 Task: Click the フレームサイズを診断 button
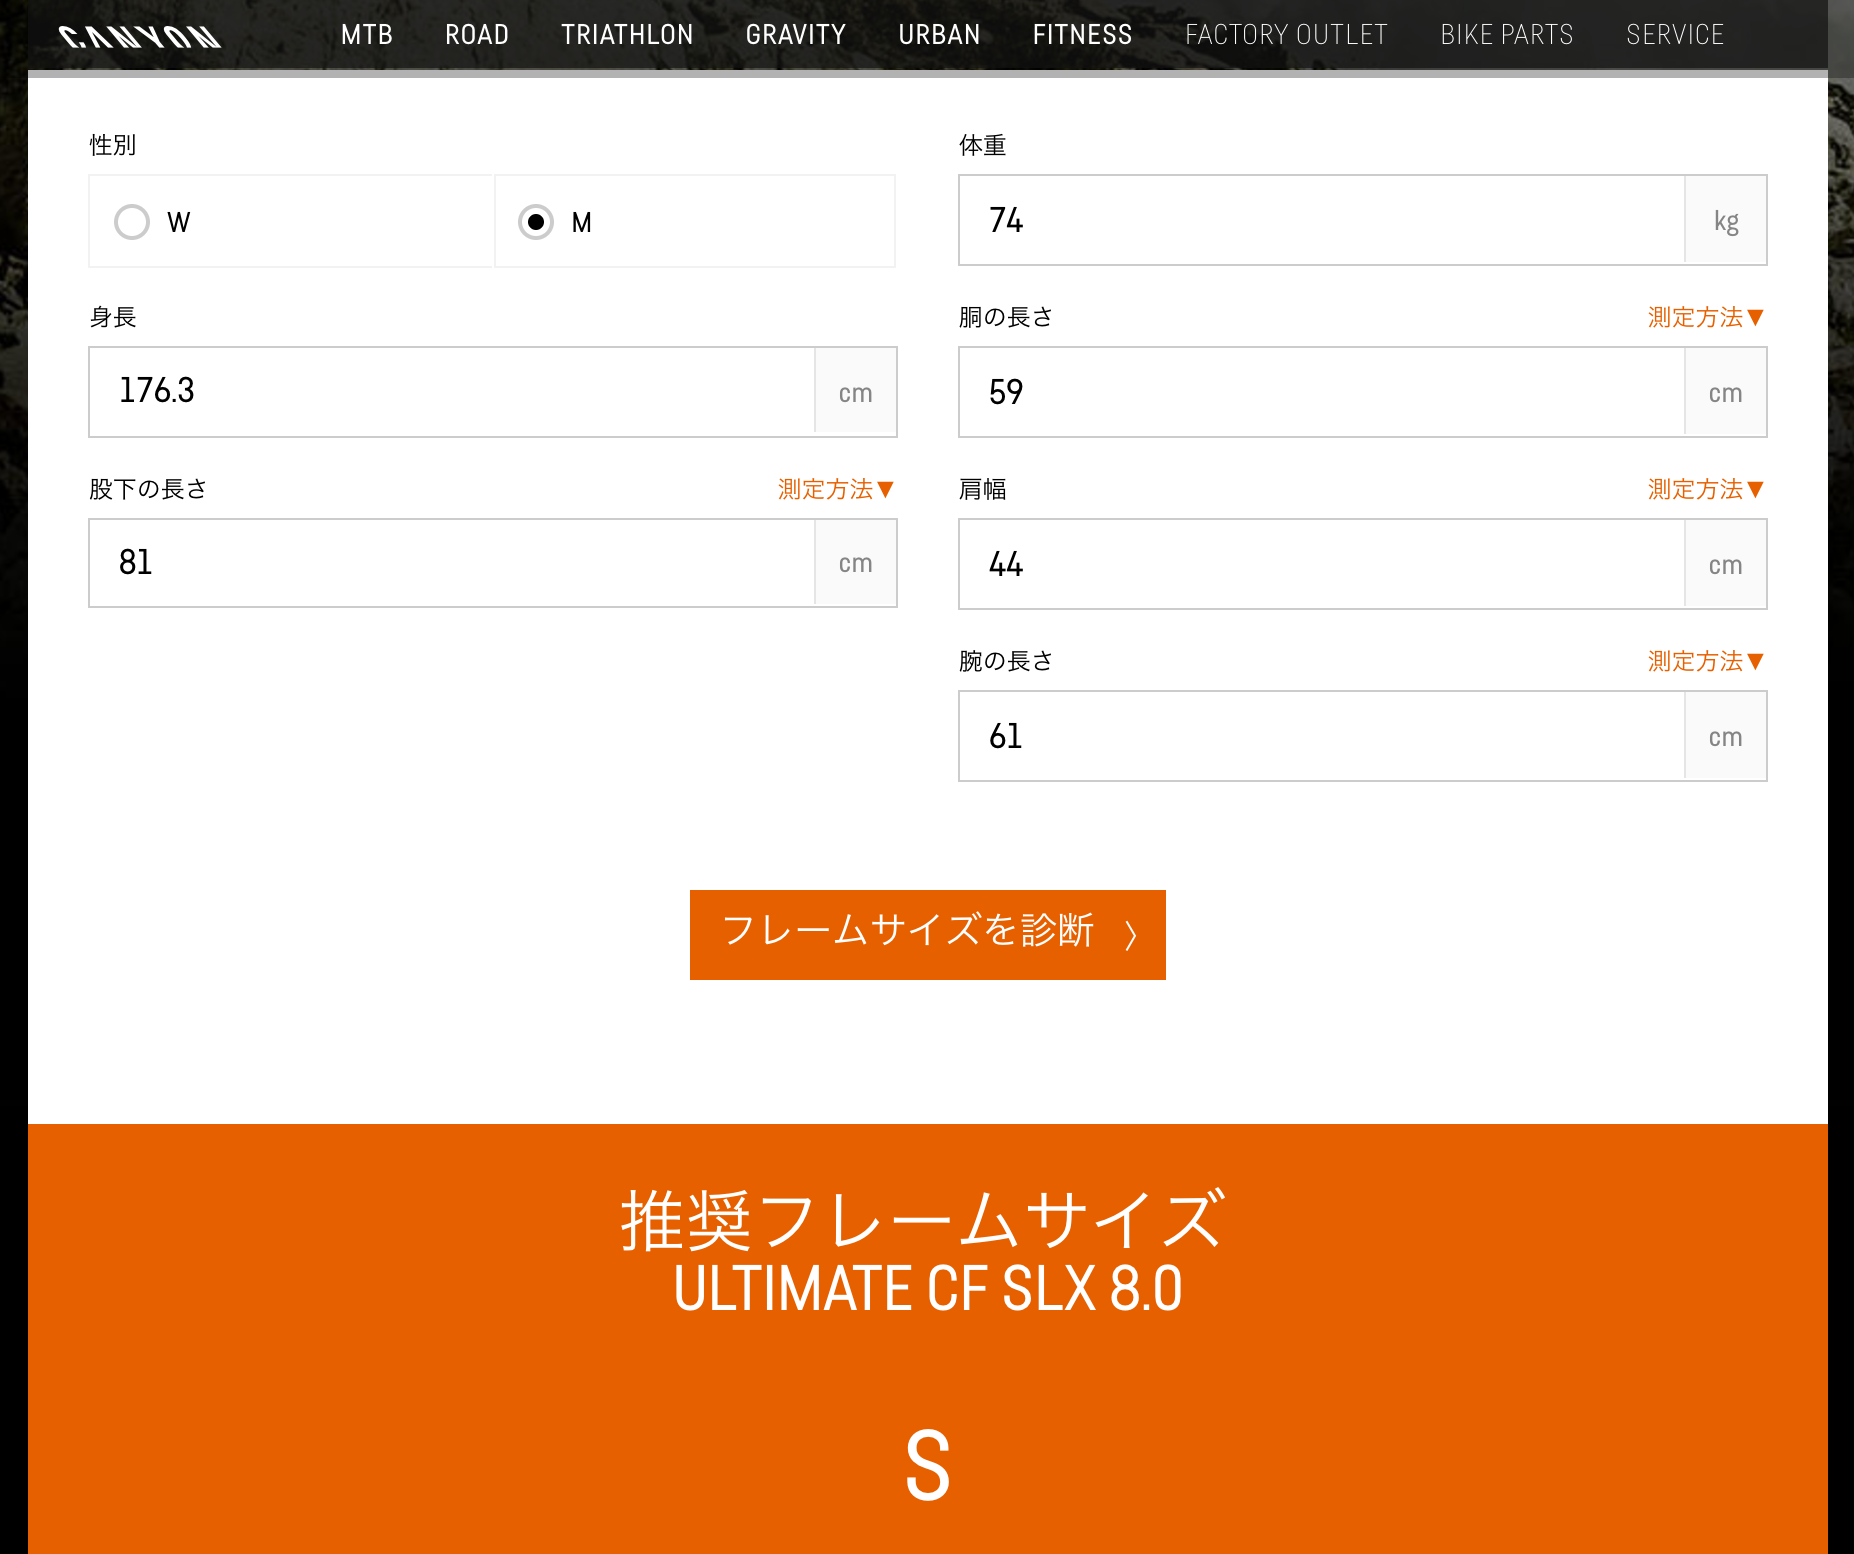click(x=927, y=934)
